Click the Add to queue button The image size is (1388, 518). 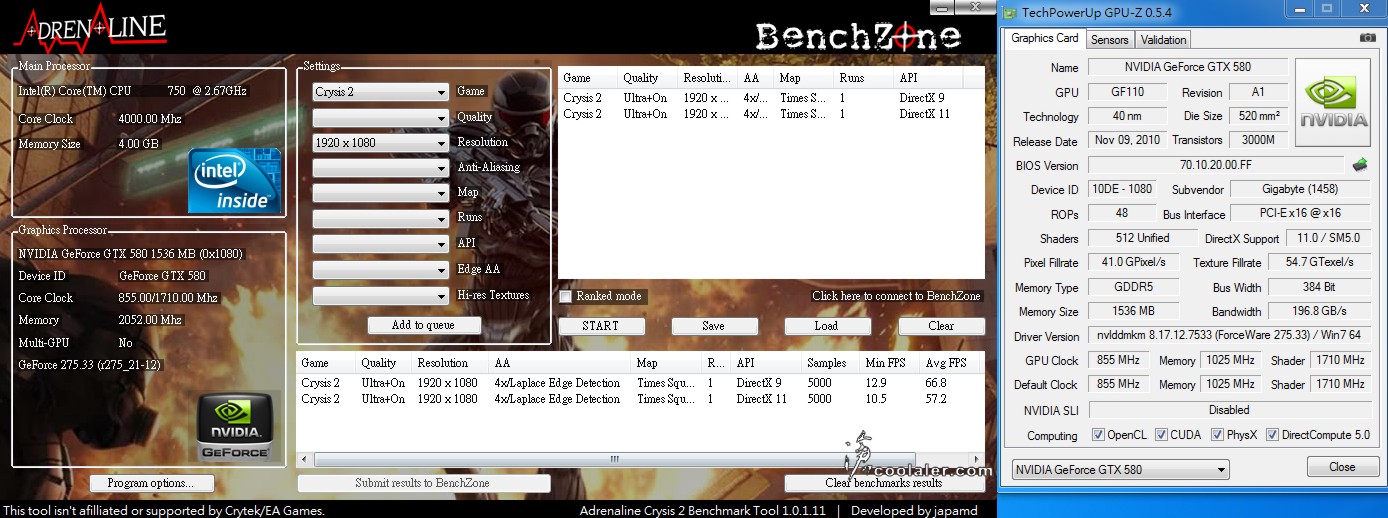point(424,325)
